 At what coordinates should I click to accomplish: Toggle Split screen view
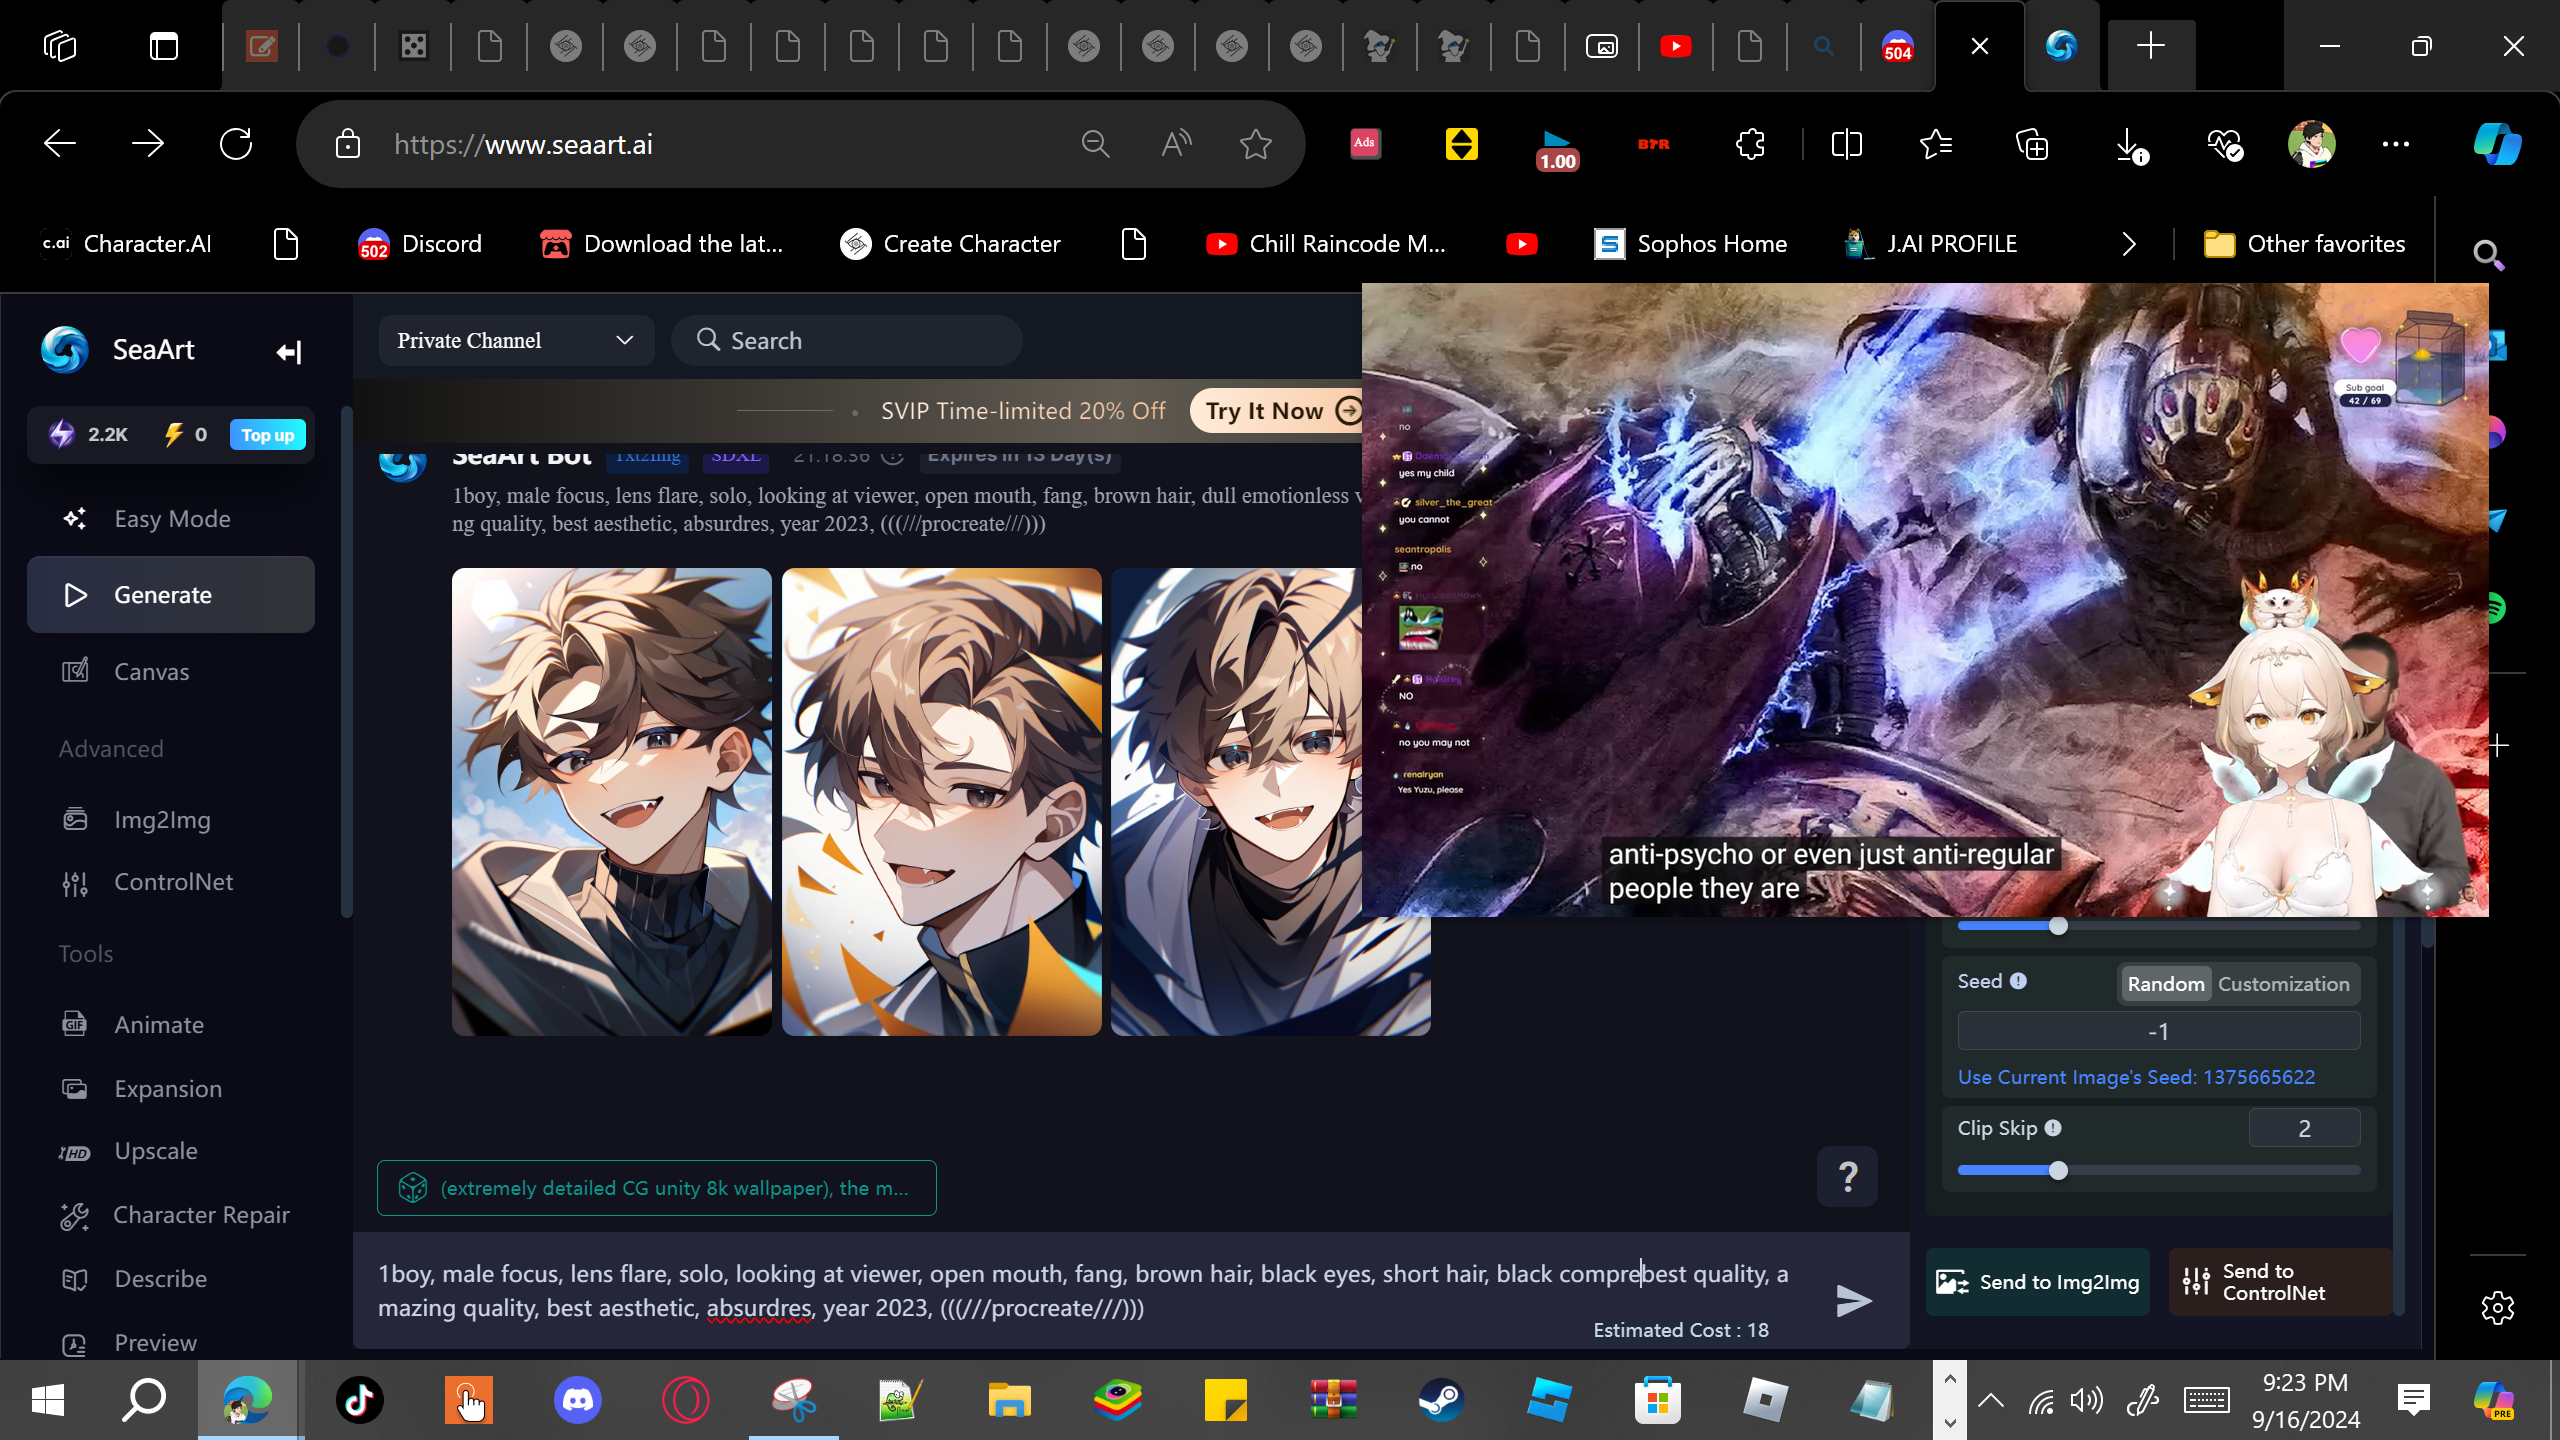pos(1846,145)
